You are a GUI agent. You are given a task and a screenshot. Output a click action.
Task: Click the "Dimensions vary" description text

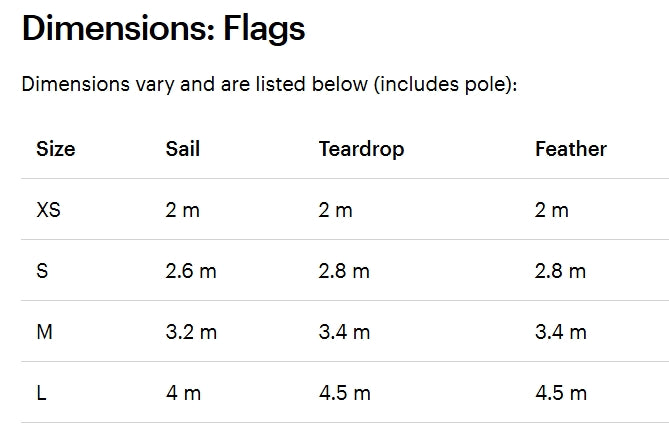click(269, 84)
